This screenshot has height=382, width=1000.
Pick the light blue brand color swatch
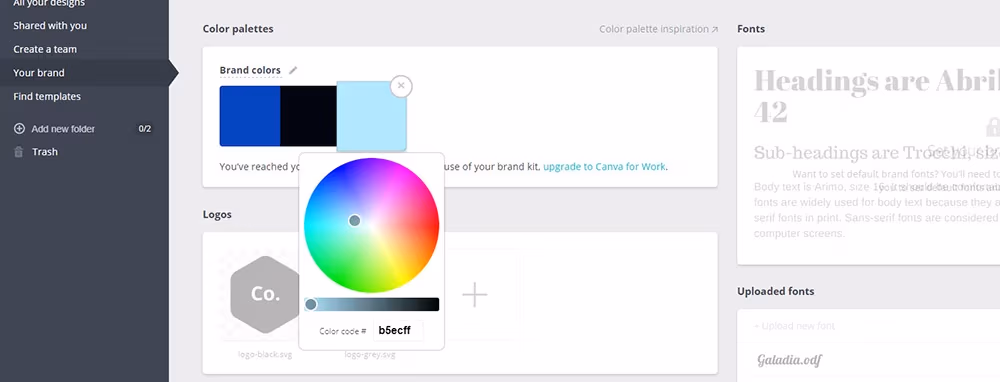(371, 116)
